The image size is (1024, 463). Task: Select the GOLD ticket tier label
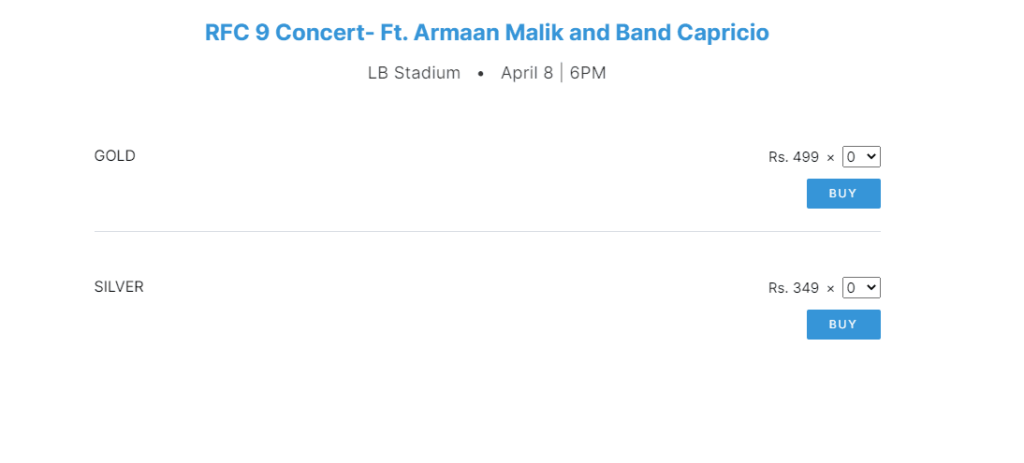[115, 156]
